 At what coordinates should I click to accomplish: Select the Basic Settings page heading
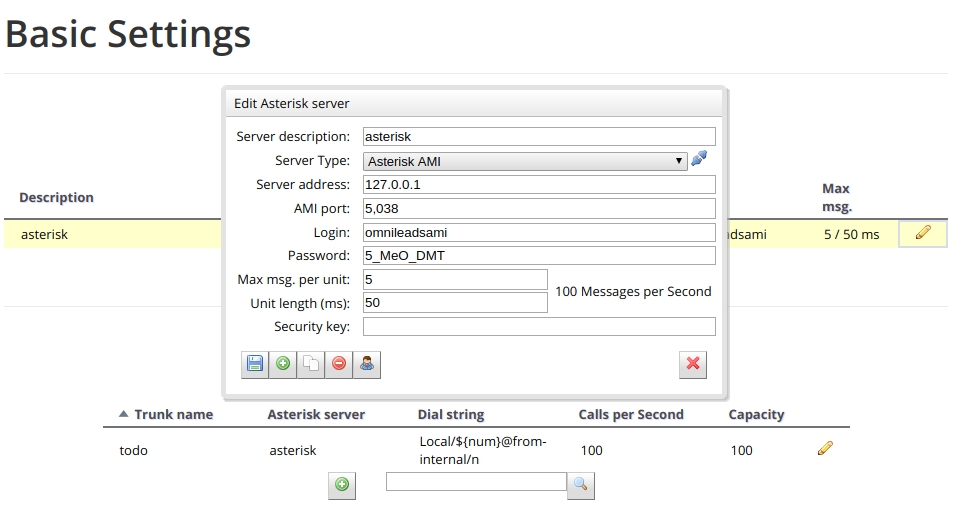pyautogui.click(x=128, y=34)
